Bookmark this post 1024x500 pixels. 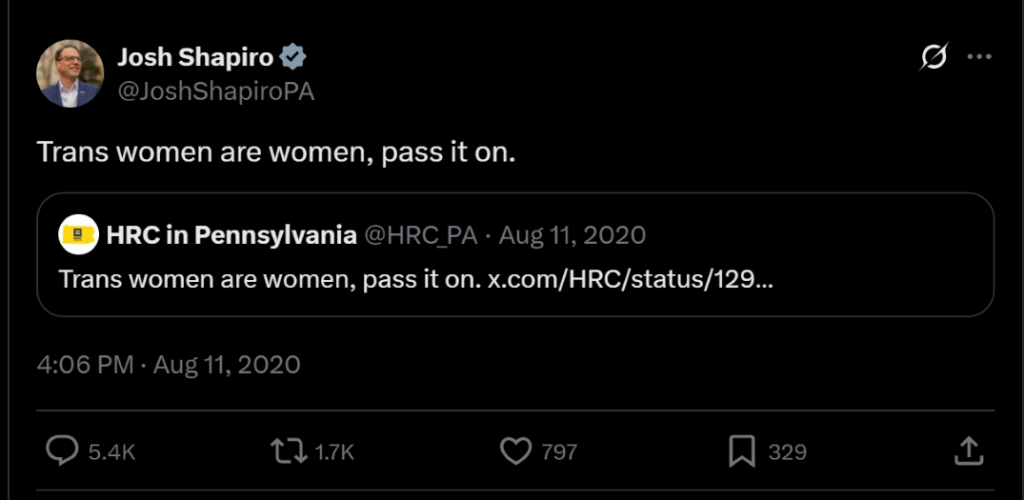[x=741, y=452]
